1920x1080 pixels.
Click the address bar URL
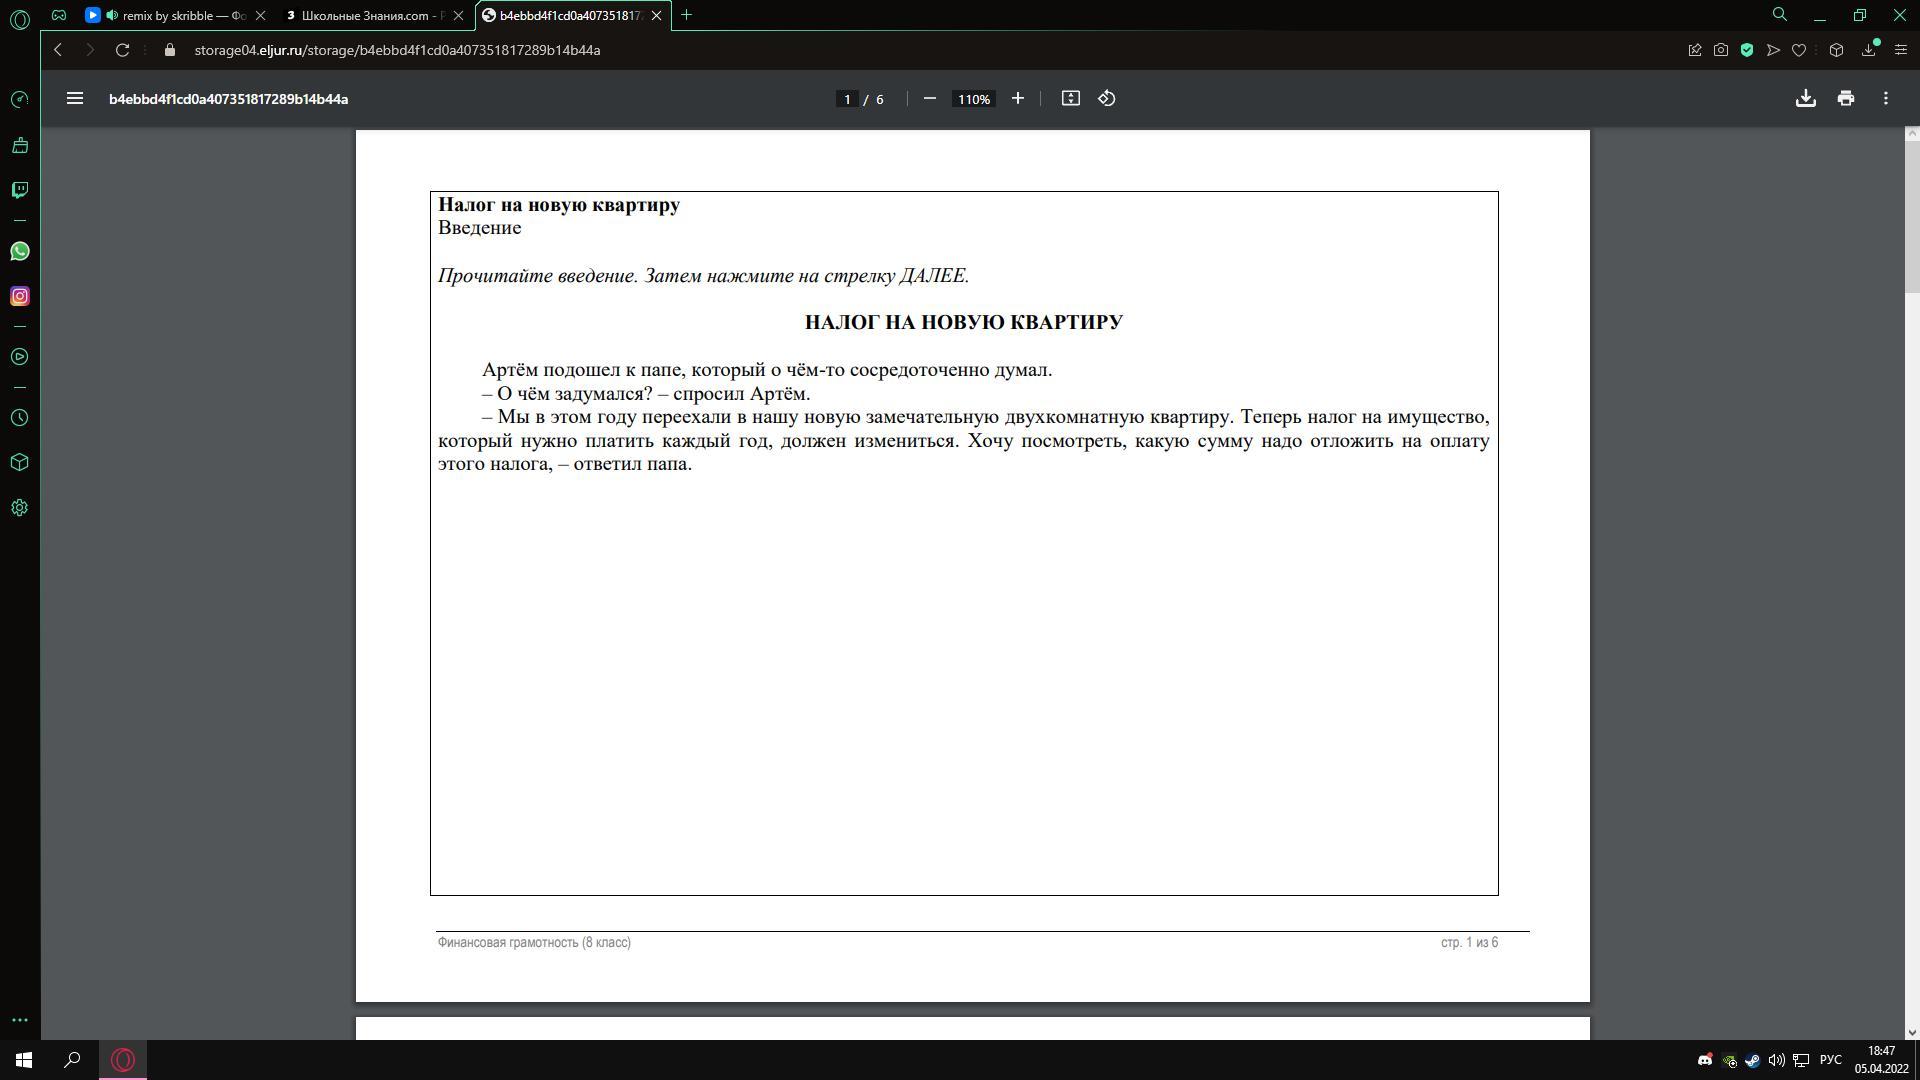pos(397,50)
